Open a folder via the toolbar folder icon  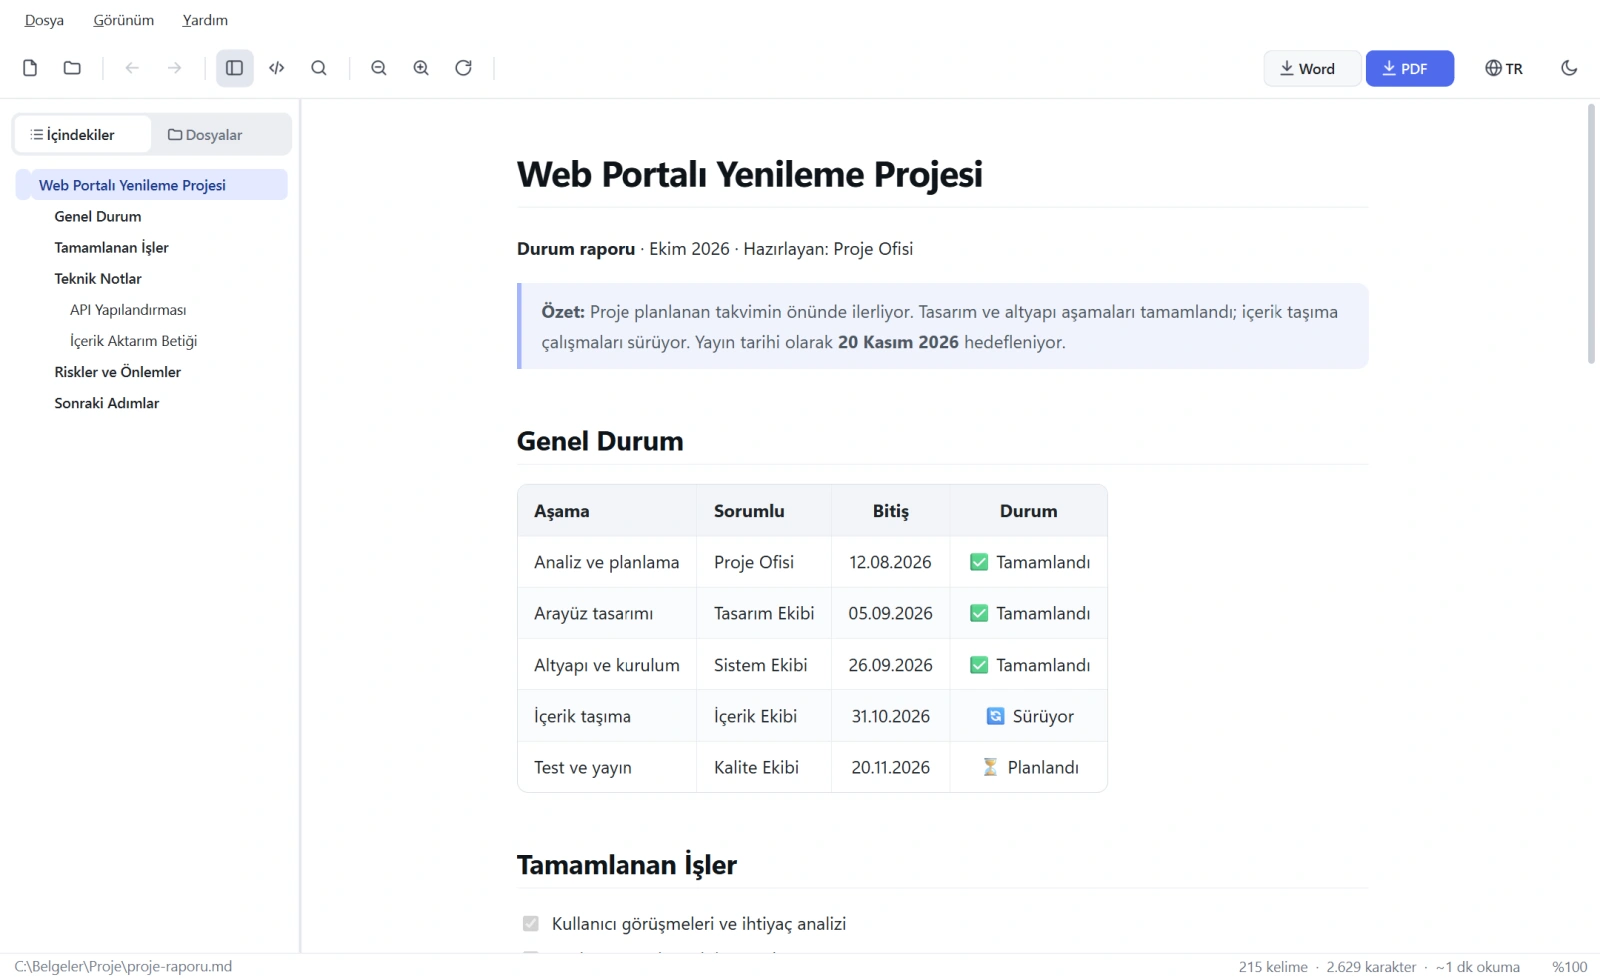(72, 68)
